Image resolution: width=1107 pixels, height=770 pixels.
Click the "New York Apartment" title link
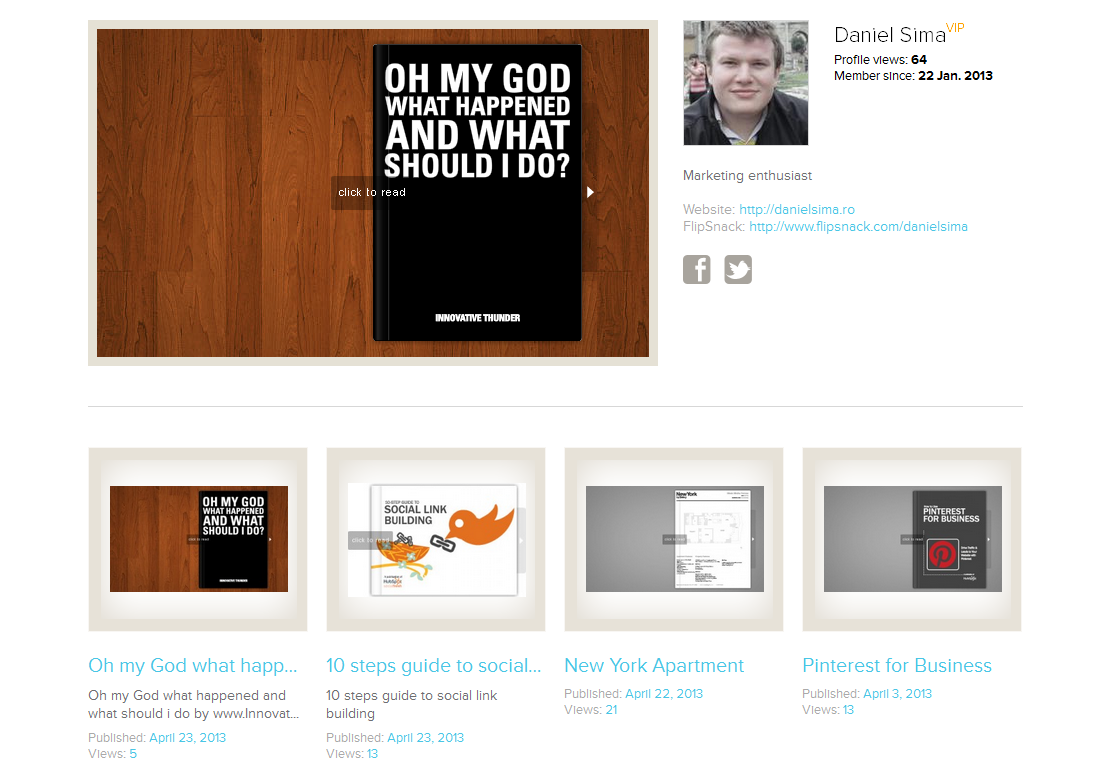(654, 666)
